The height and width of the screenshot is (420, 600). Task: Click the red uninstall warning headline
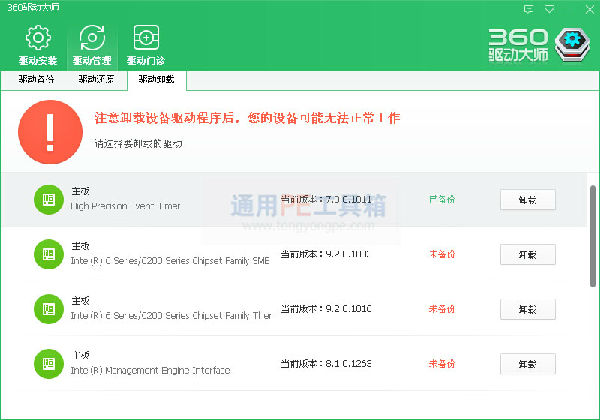click(247, 118)
